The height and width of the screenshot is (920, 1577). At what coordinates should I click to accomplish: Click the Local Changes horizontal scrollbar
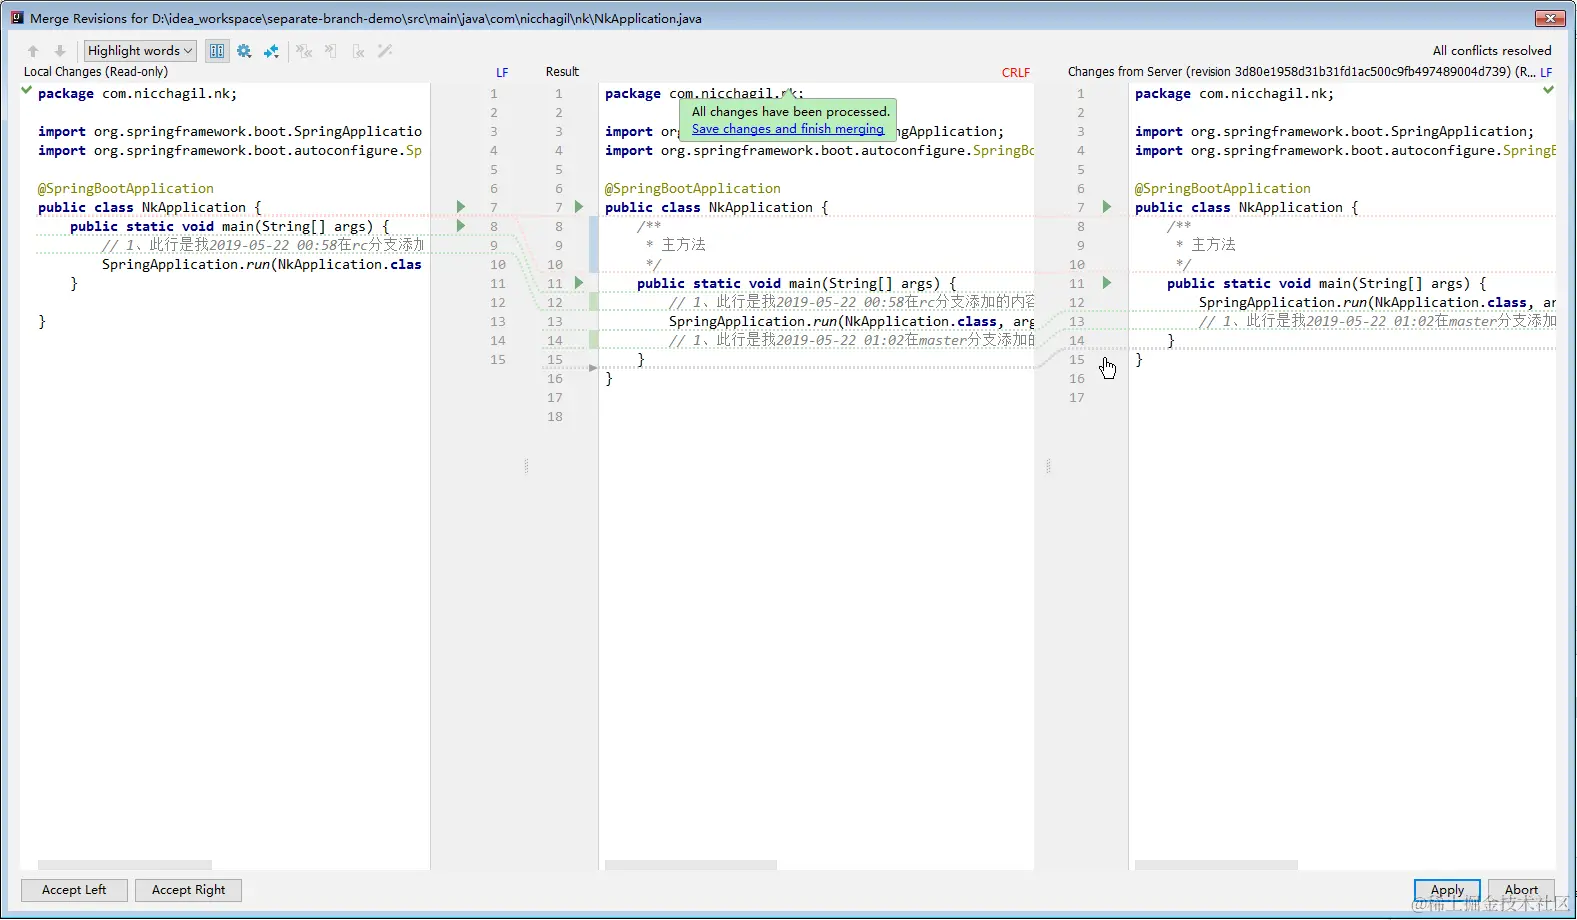(x=125, y=865)
